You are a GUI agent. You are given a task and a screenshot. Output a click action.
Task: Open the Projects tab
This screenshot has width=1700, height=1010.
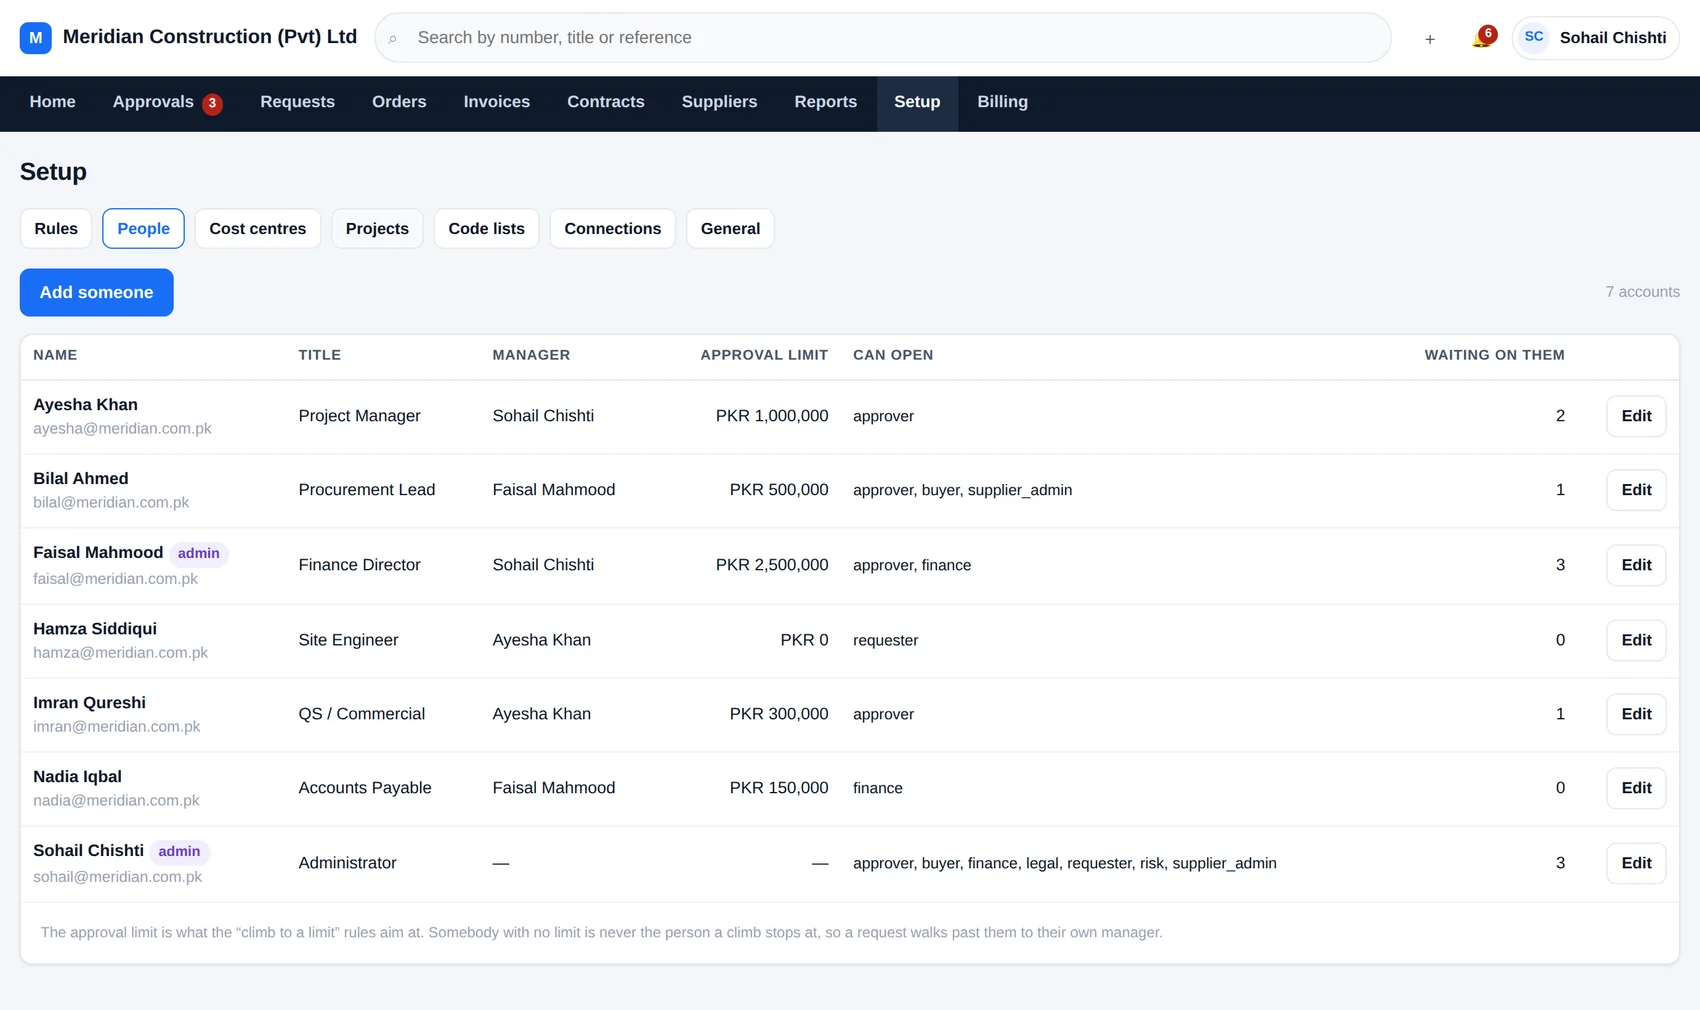click(x=377, y=228)
